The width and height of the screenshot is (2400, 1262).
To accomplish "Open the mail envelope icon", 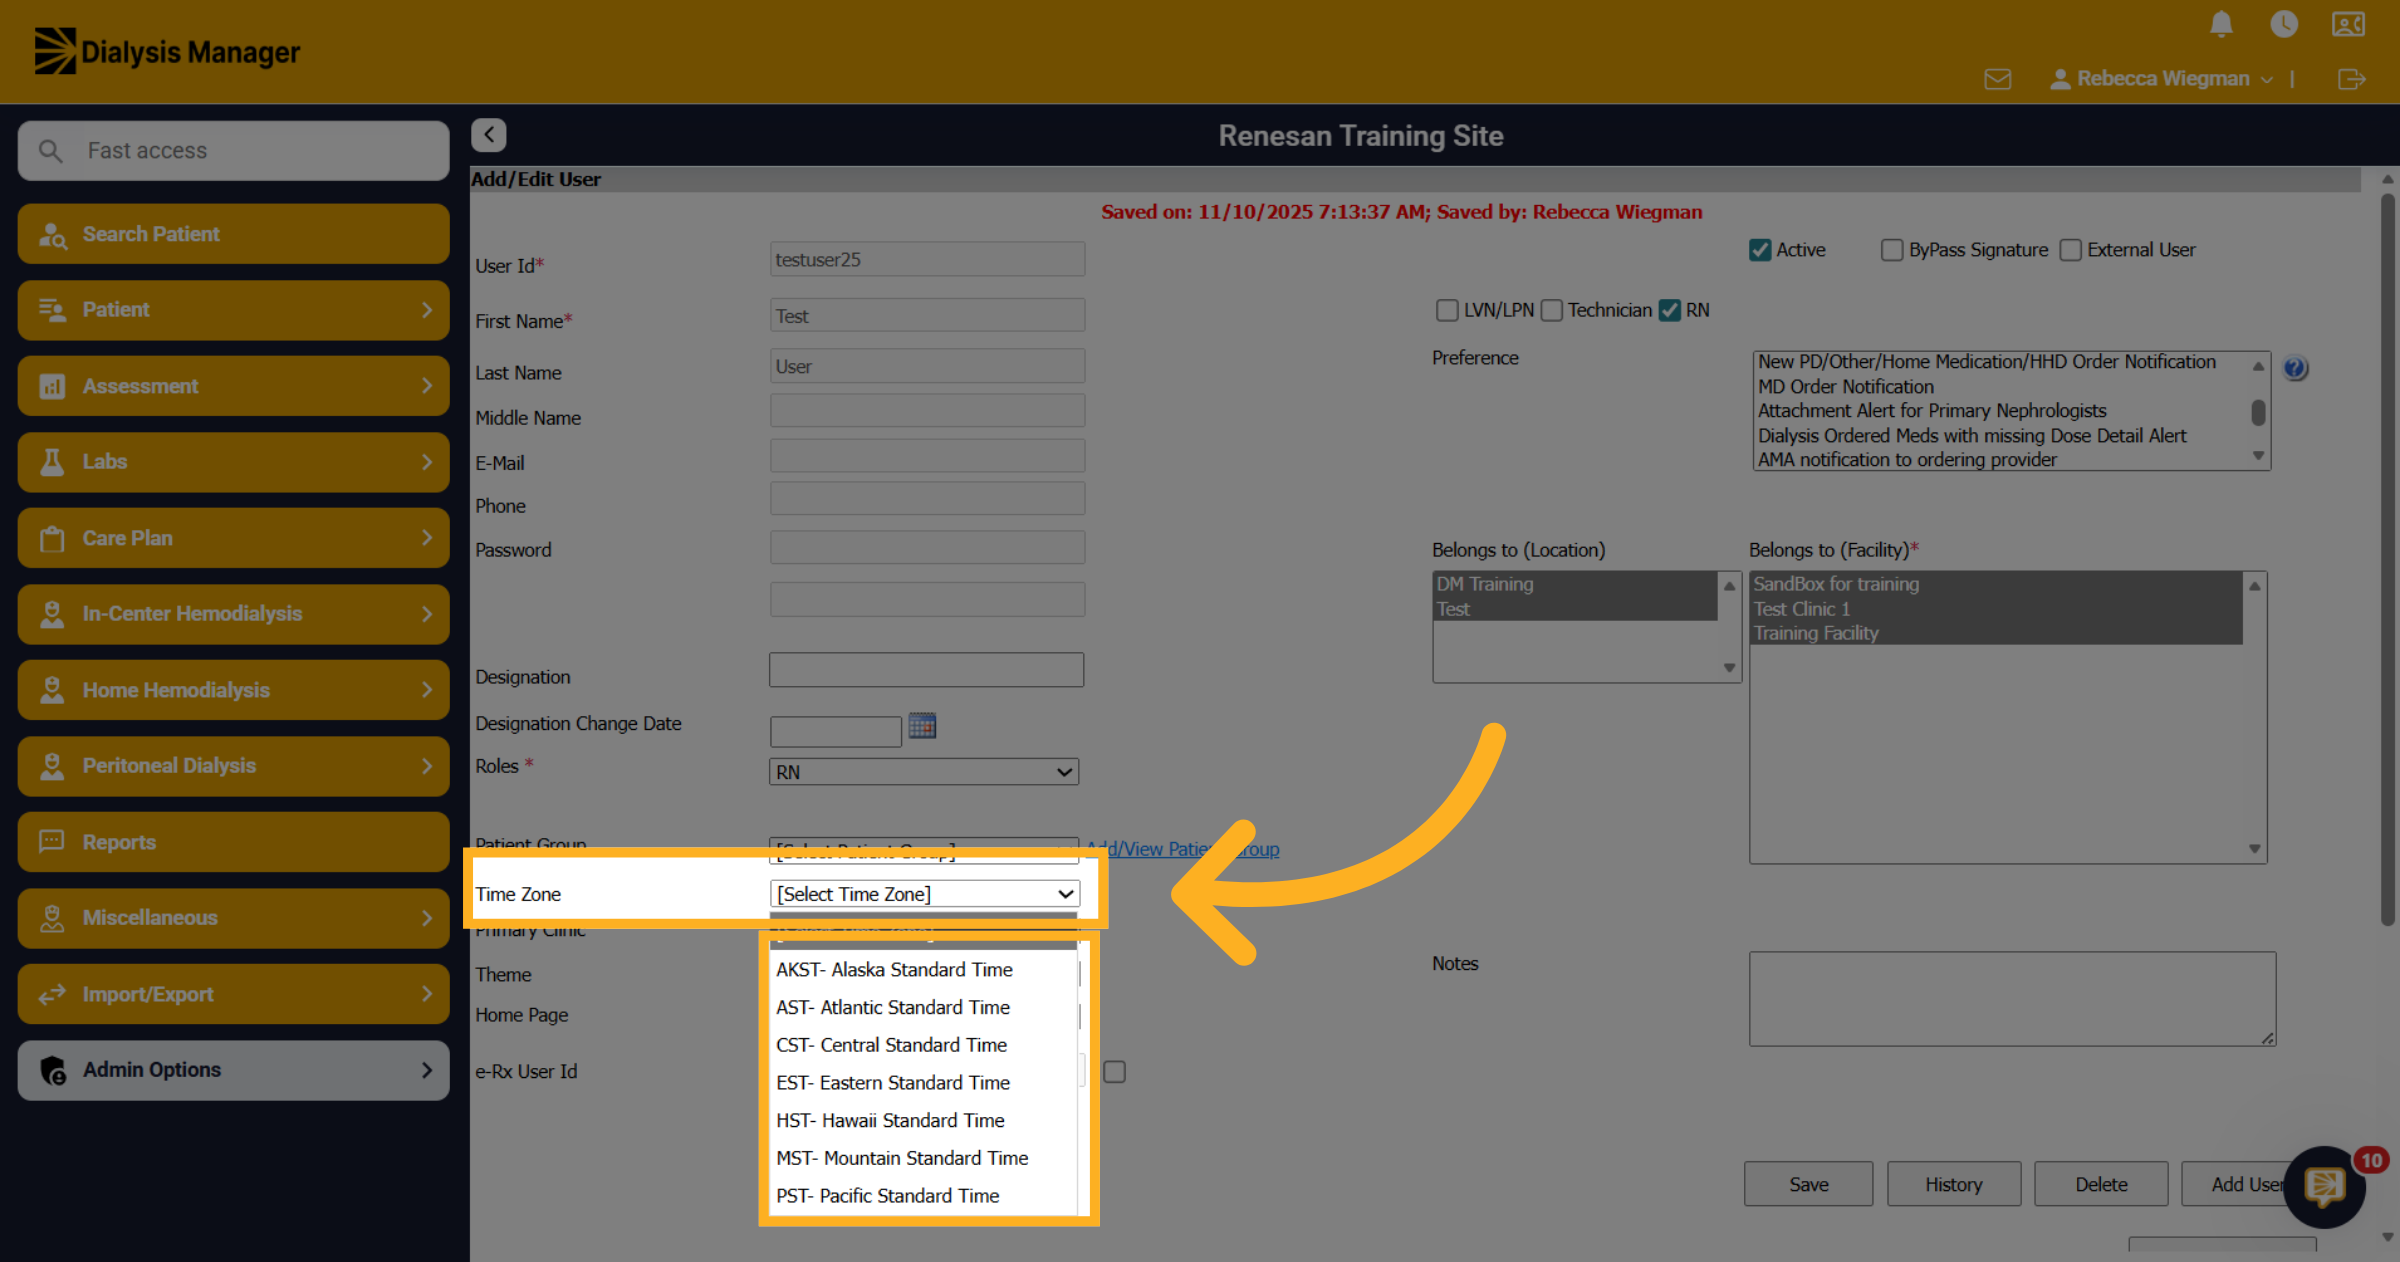I will (x=1997, y=79).
